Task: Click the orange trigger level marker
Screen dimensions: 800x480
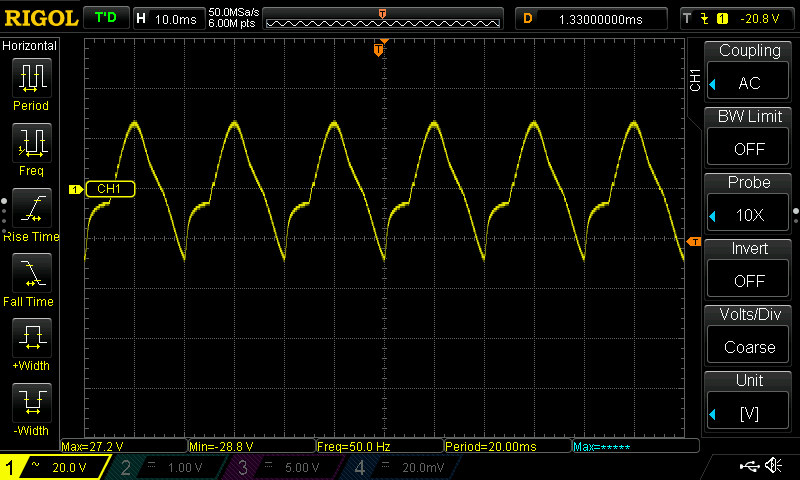Action: [x=694, y=242]
